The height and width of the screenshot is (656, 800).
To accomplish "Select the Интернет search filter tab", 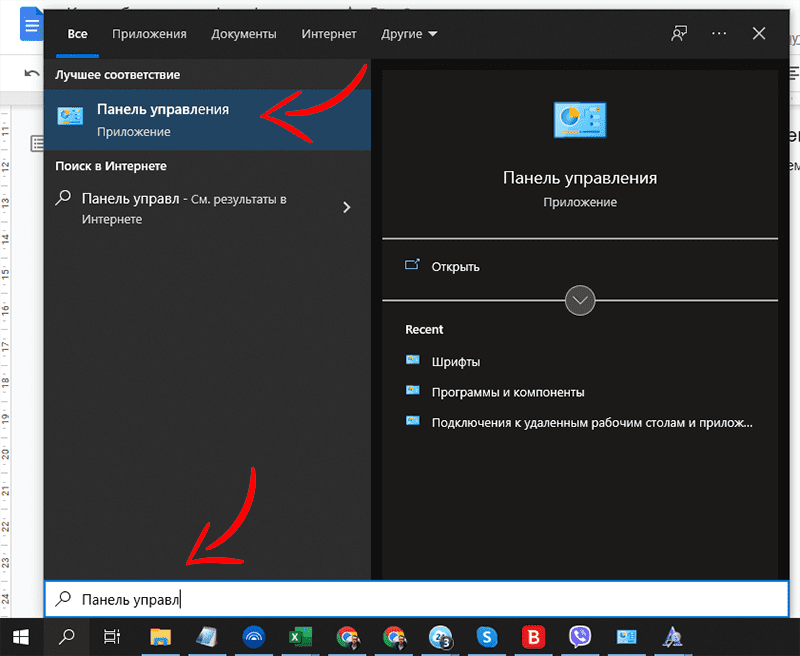I will click(x=329, y=34).
